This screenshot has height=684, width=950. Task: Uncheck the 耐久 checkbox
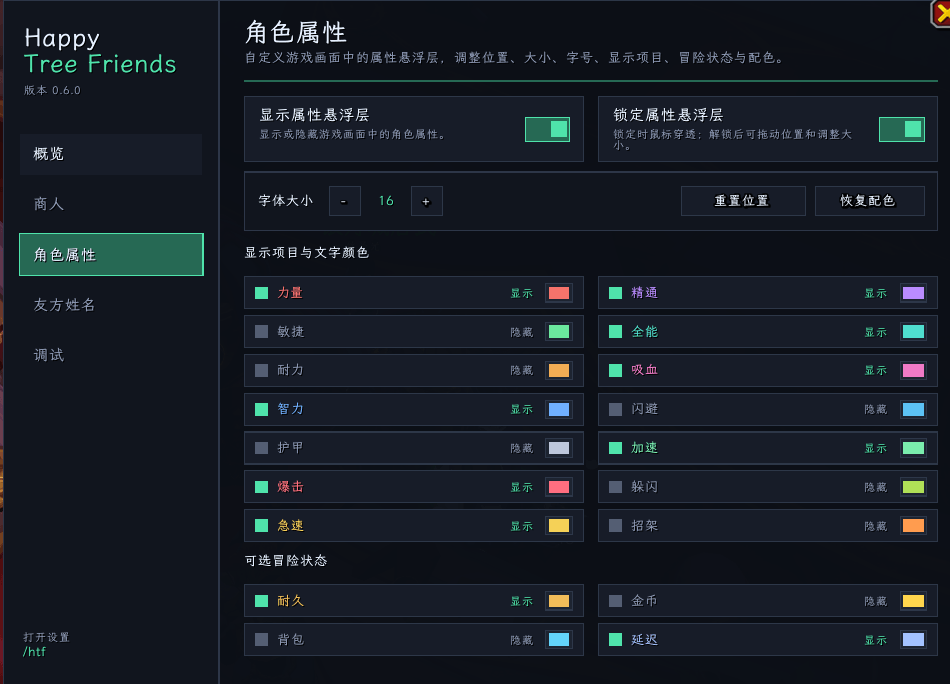261,601
